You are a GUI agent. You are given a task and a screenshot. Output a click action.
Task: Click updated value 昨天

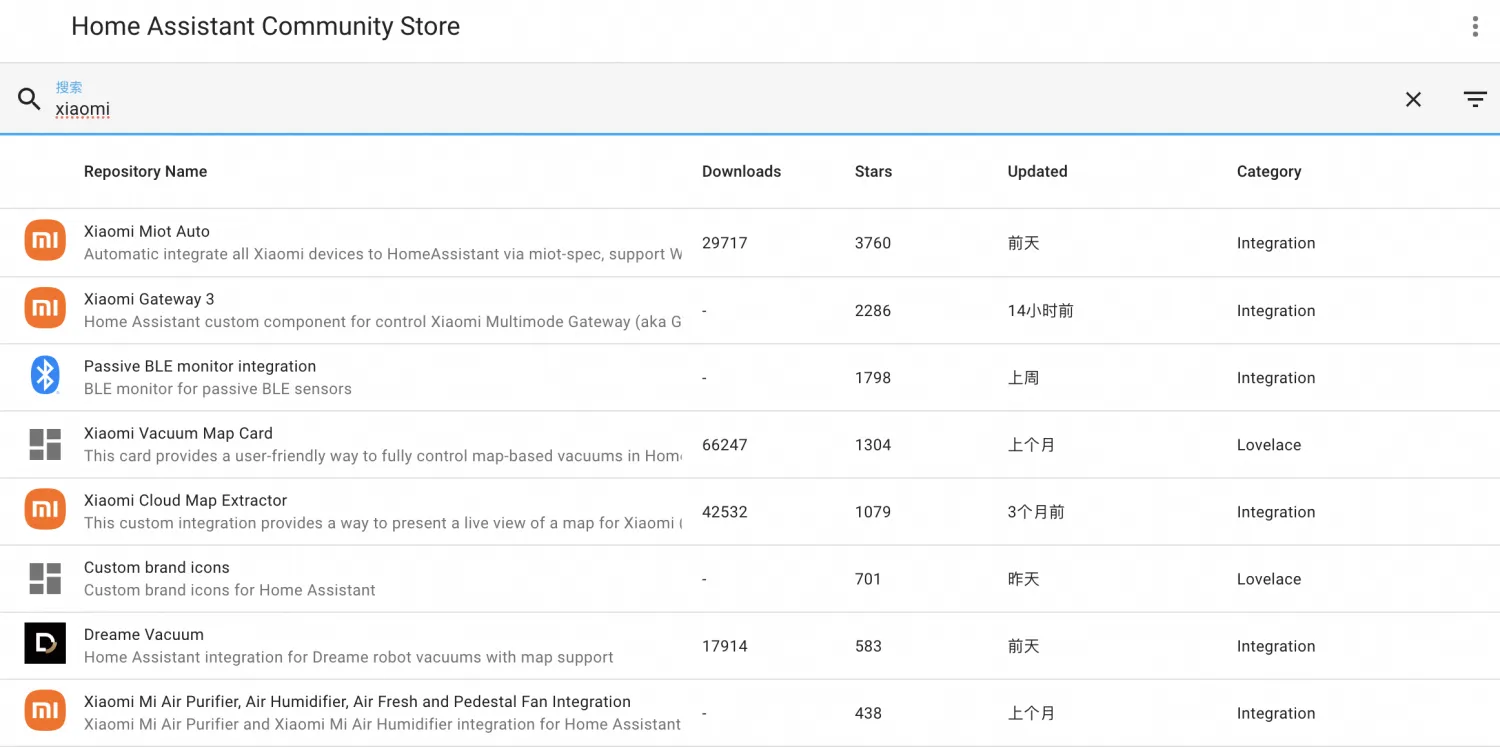(x=1023, y=579)
